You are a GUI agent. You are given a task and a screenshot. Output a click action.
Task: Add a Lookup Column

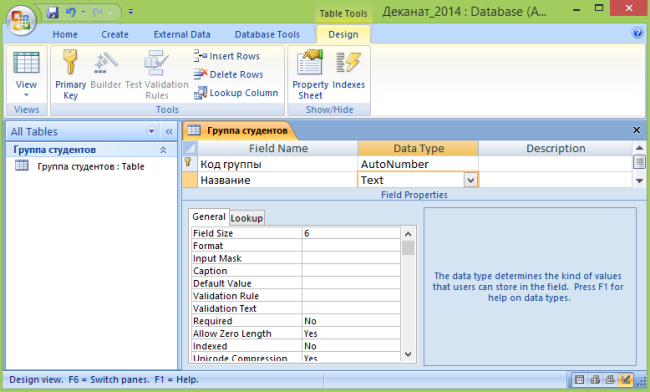[x=236, y=93]
